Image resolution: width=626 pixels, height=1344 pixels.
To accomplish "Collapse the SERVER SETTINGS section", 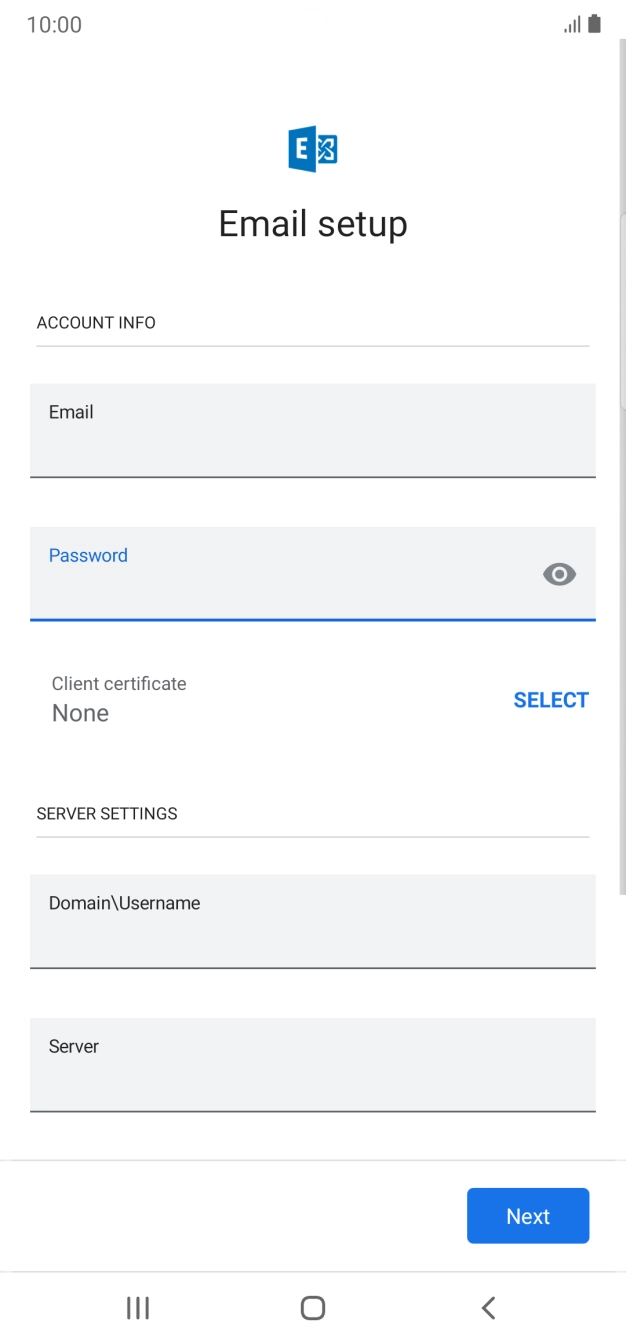I will 105,813.
